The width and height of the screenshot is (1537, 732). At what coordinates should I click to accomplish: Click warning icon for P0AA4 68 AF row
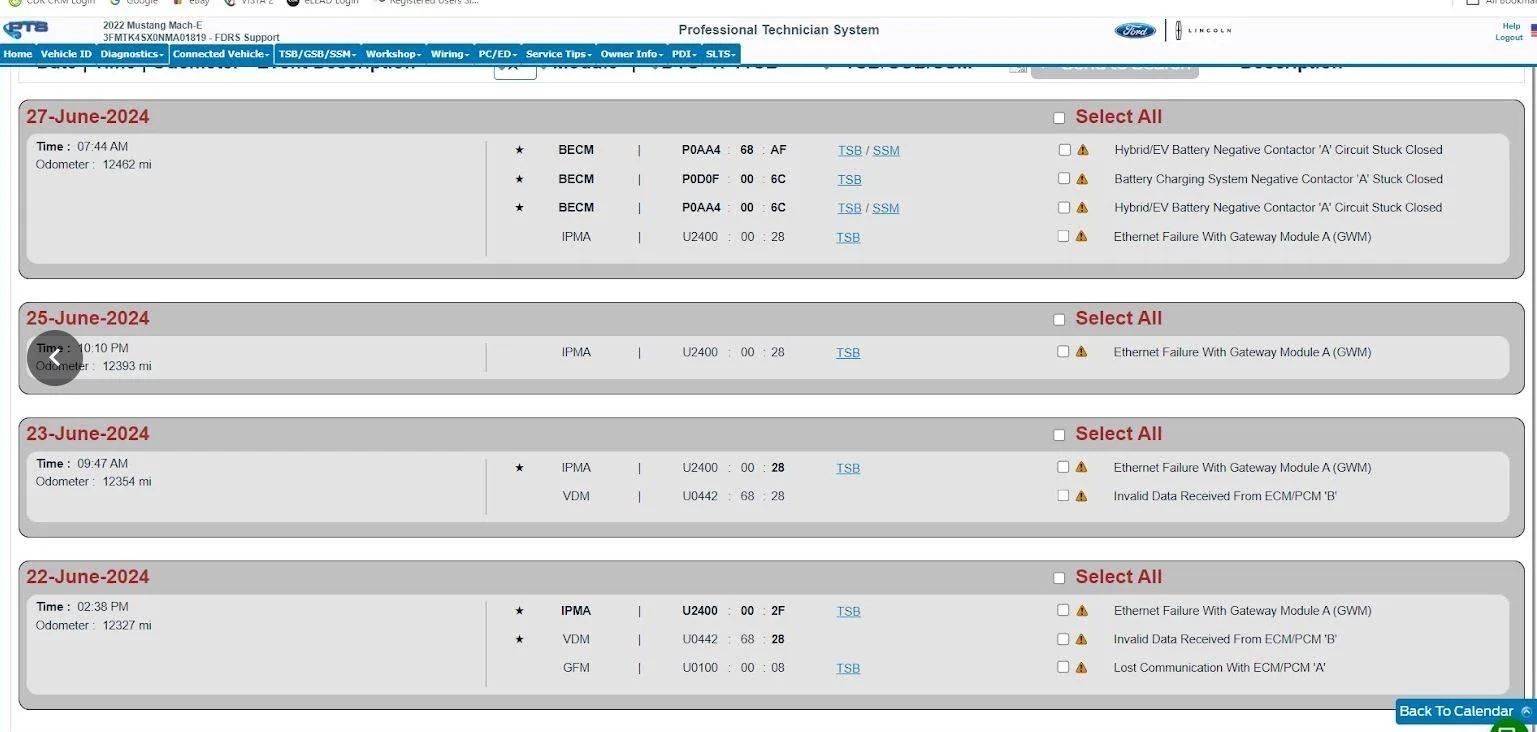click(1082, 150)
